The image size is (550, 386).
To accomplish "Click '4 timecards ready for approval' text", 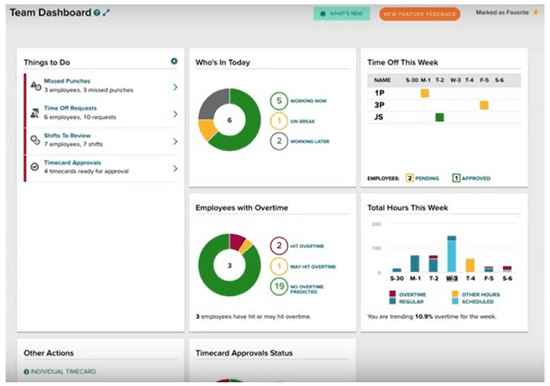I will pyautogui.click(x=86, y=171).
